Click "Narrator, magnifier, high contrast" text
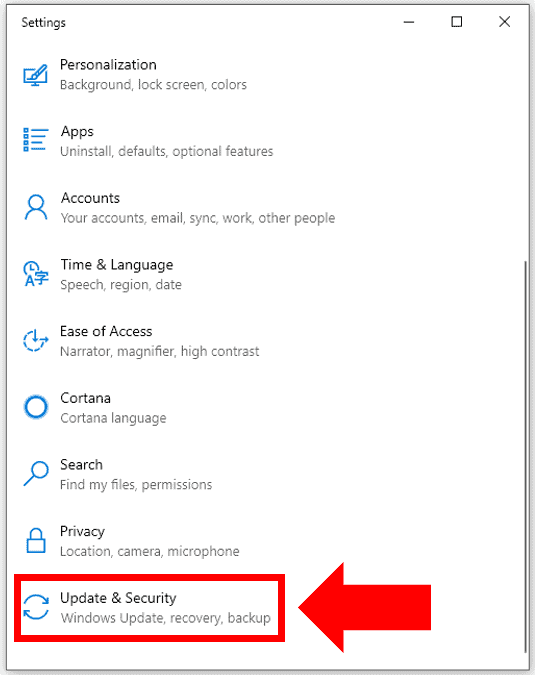This screenshot has height=675, width=535. tap(160, 352)
